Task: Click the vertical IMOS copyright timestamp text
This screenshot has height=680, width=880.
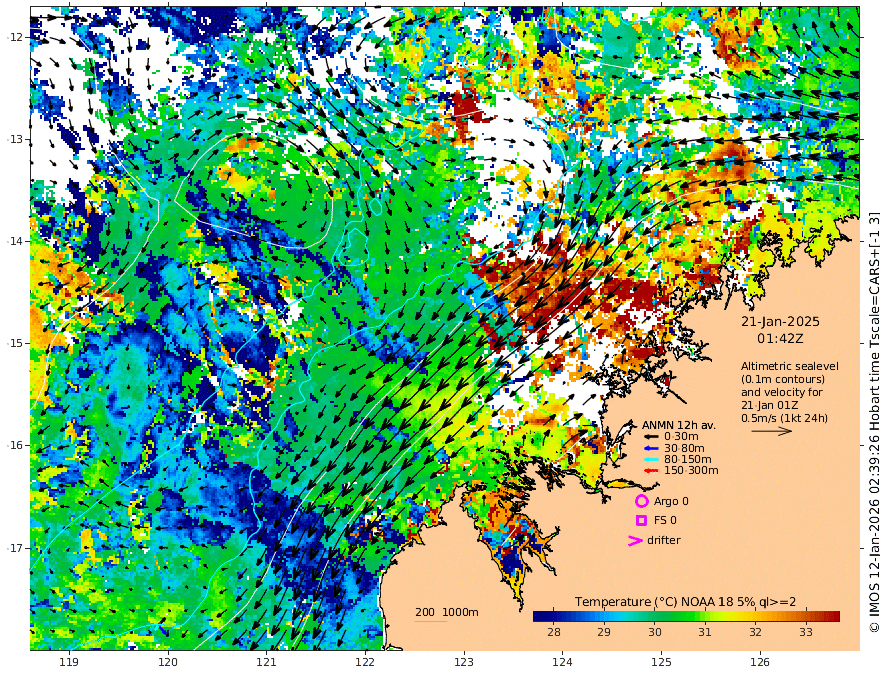Action: click(x=873, y=421)
